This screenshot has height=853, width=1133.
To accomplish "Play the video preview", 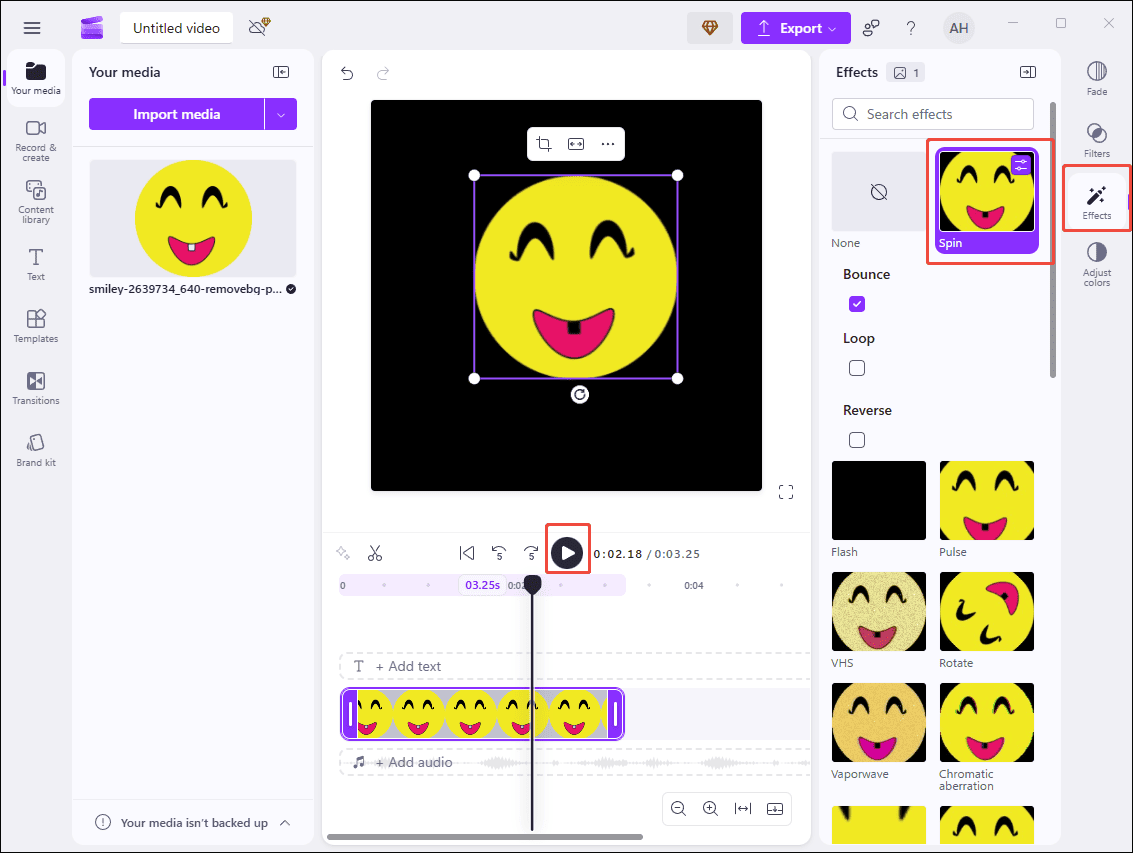I will [567, 551].
